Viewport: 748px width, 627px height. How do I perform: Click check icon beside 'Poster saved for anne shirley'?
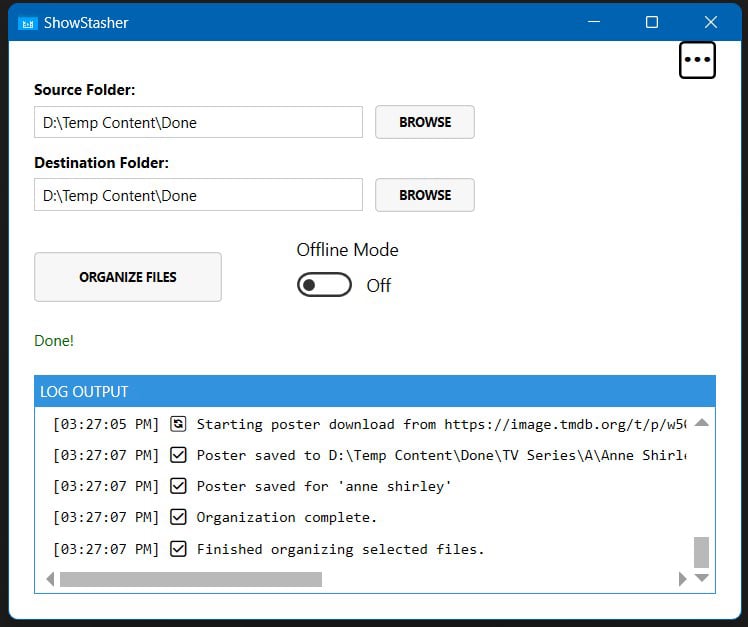pyautogui.click(x=178, y=486)
